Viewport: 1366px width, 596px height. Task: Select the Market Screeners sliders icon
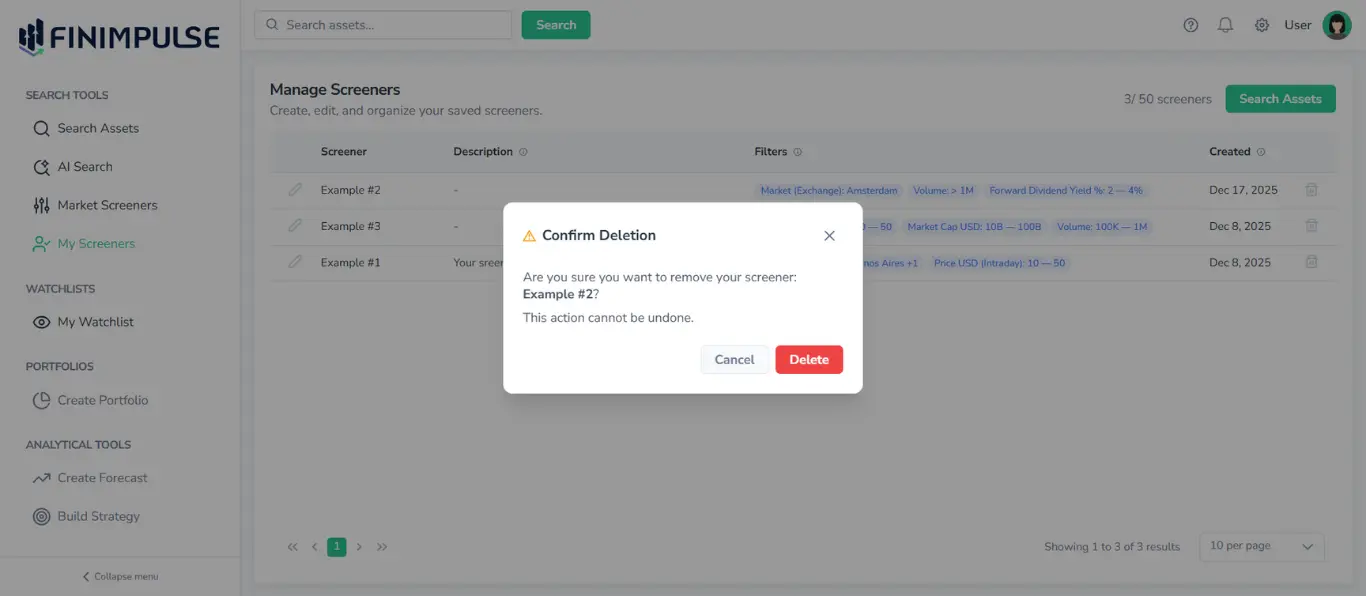click(41, 205)
